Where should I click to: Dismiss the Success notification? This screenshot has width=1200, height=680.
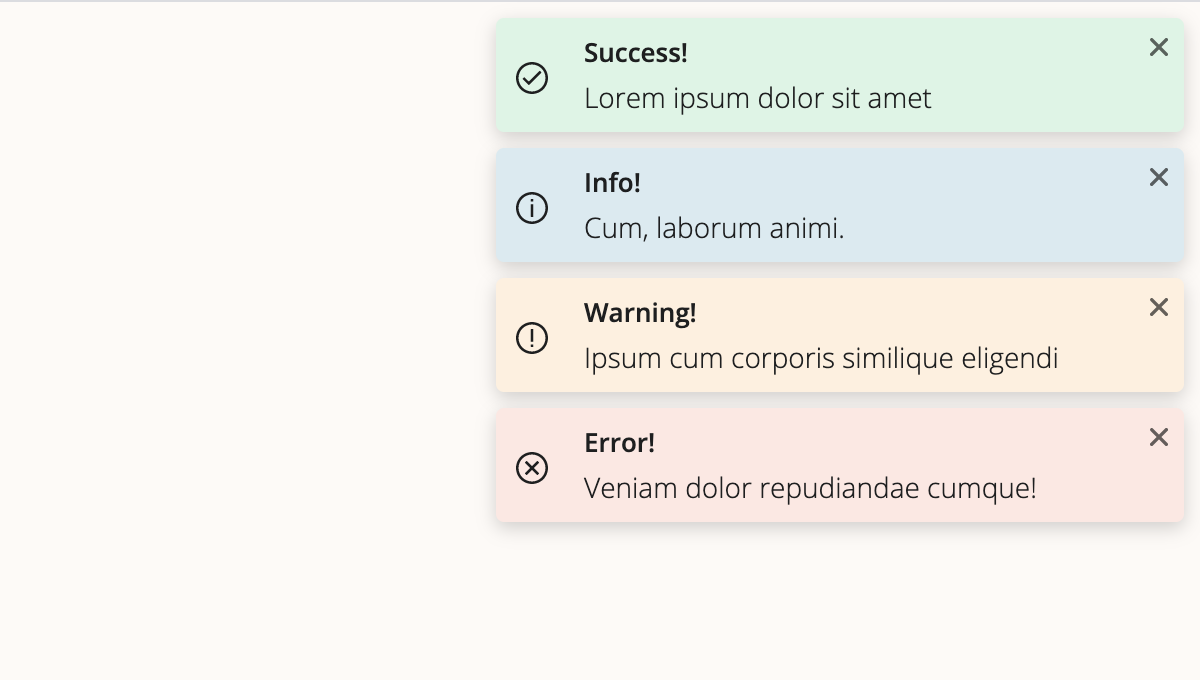[1159, 47]
